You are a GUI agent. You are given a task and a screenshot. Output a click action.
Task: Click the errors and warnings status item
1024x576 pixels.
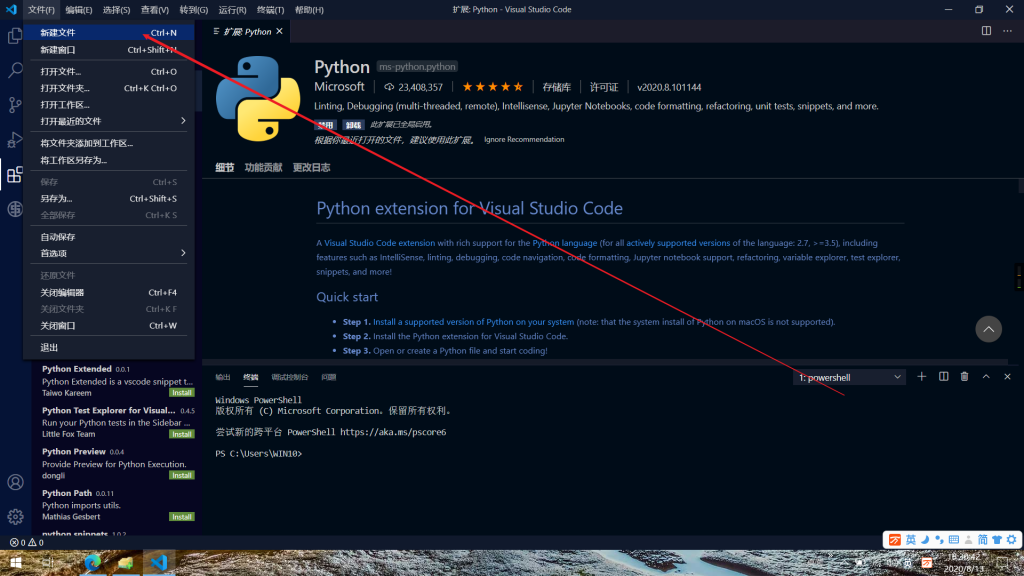pos(27,542)
